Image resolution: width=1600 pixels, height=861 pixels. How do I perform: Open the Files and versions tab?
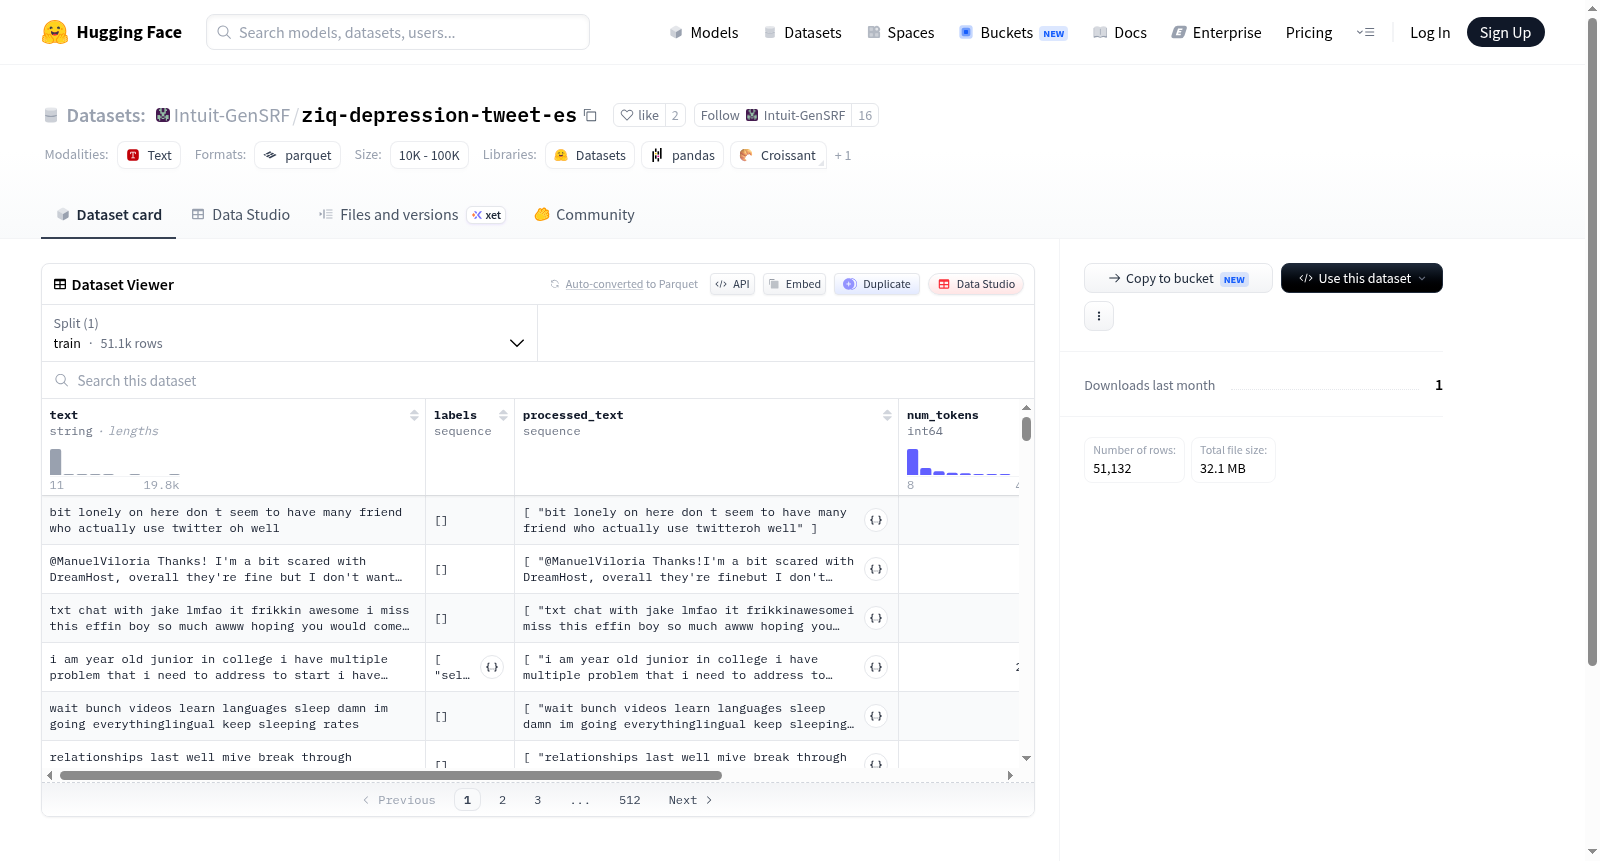click(411, 214)
